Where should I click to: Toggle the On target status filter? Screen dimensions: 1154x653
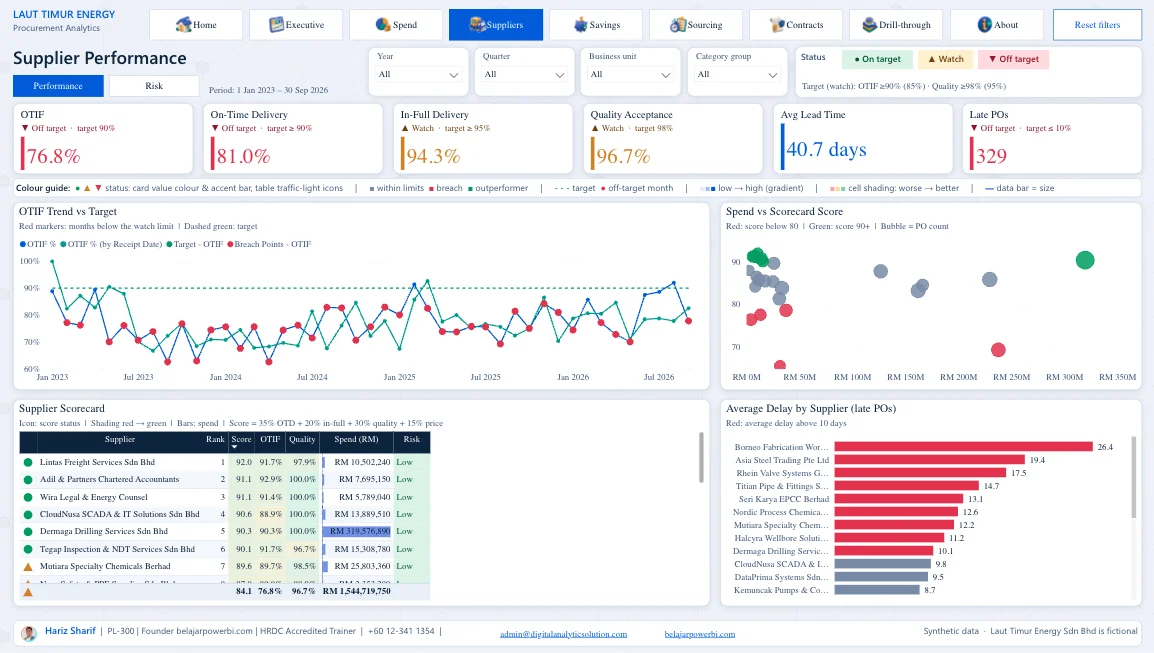877,59
